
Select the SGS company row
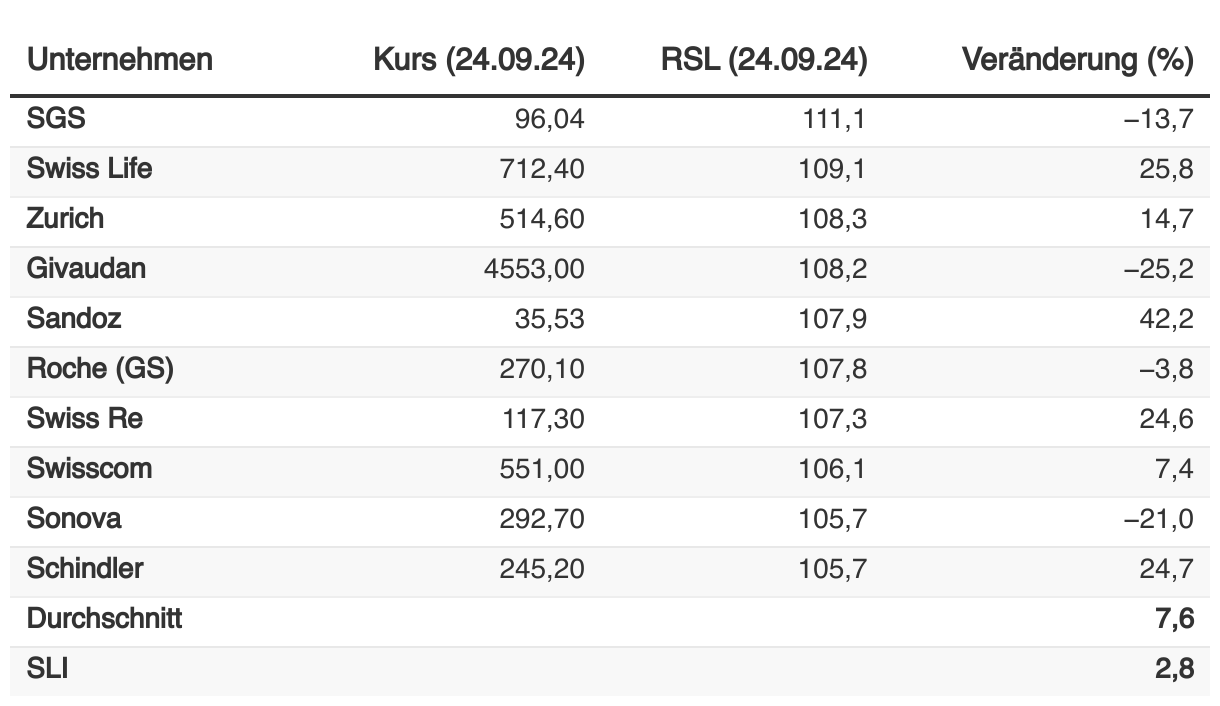click(x=56, y=119)
